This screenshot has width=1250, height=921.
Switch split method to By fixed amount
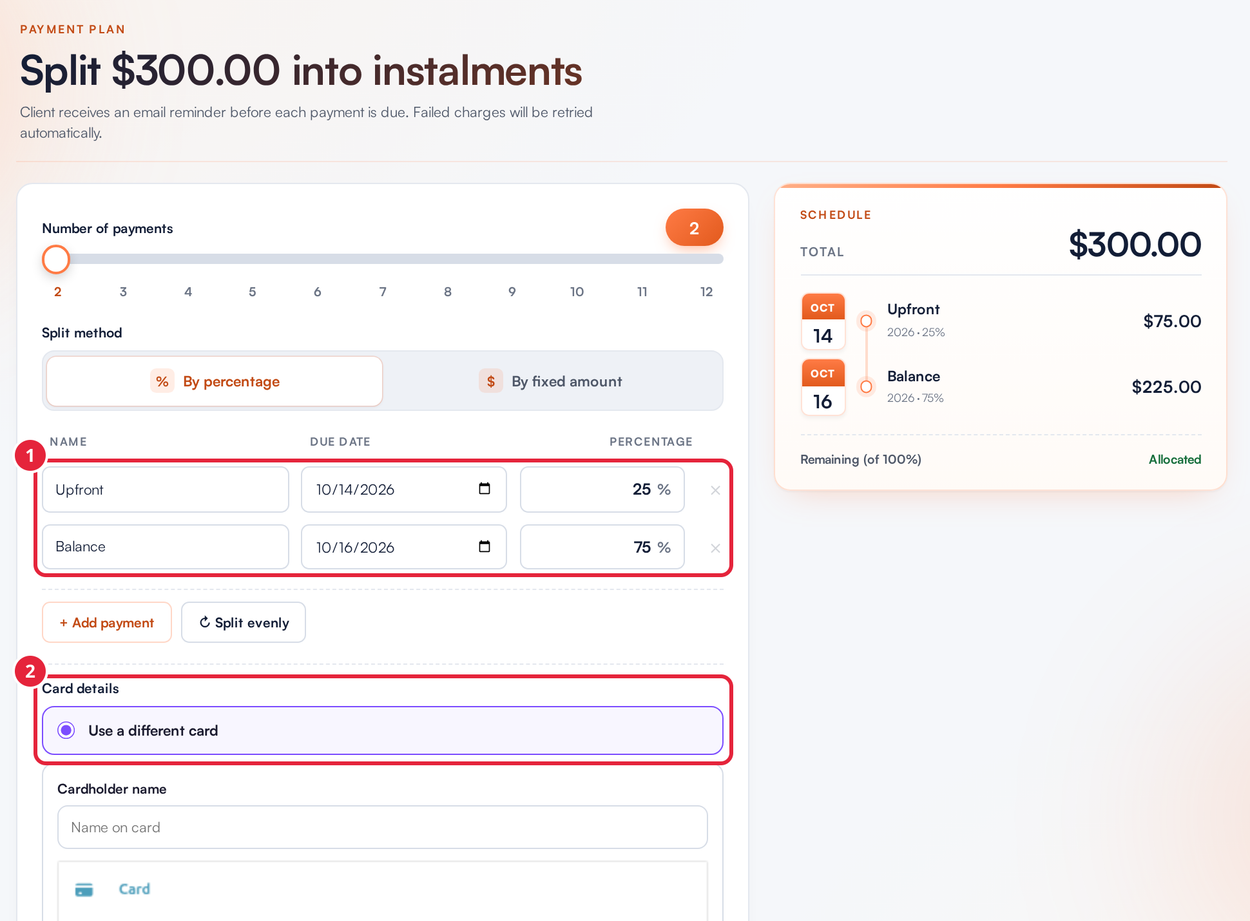(551, 381)
